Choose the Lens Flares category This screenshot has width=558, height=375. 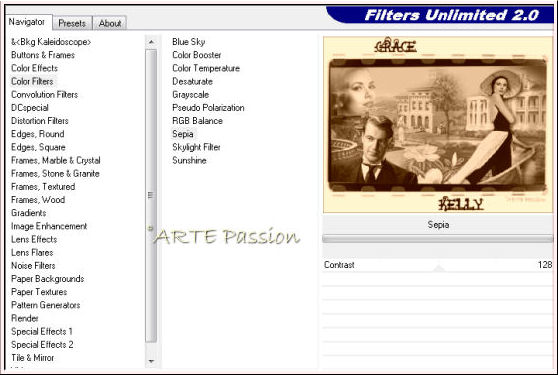32,253
